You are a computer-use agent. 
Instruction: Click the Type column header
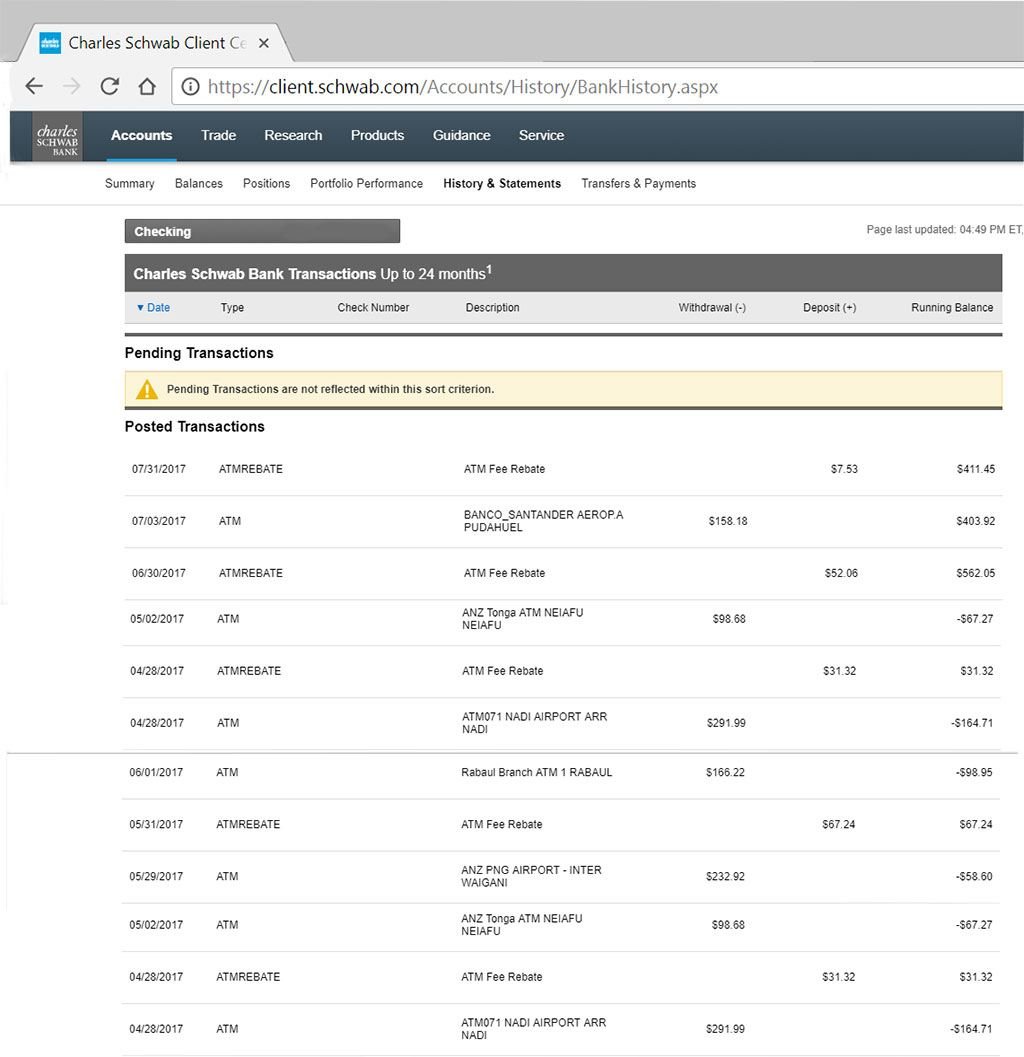(233, 307)
